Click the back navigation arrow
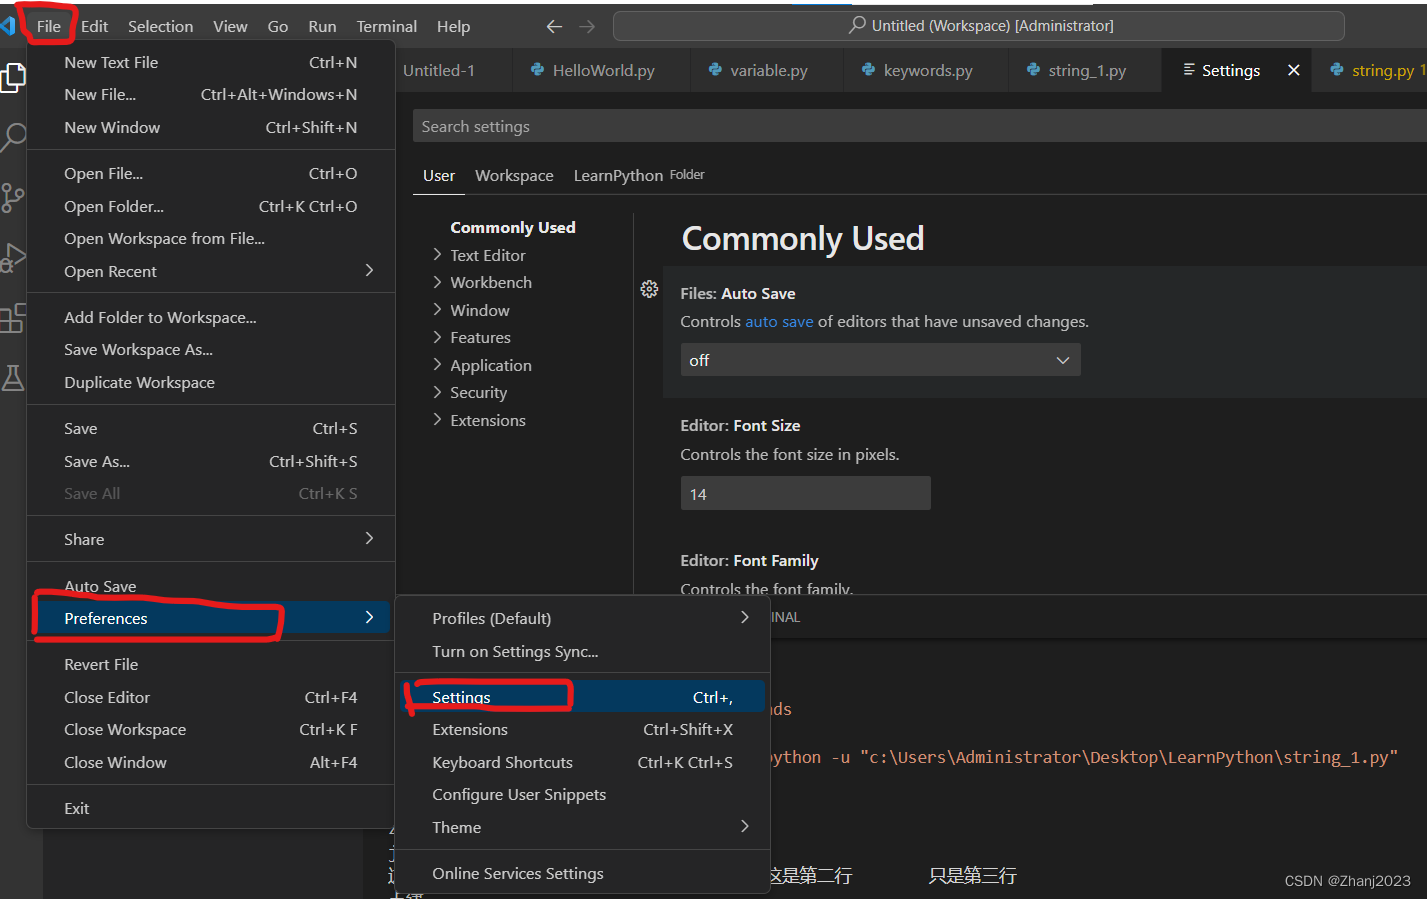The width and height of the screenshot is (1427, 899). (x=554, y=26)
